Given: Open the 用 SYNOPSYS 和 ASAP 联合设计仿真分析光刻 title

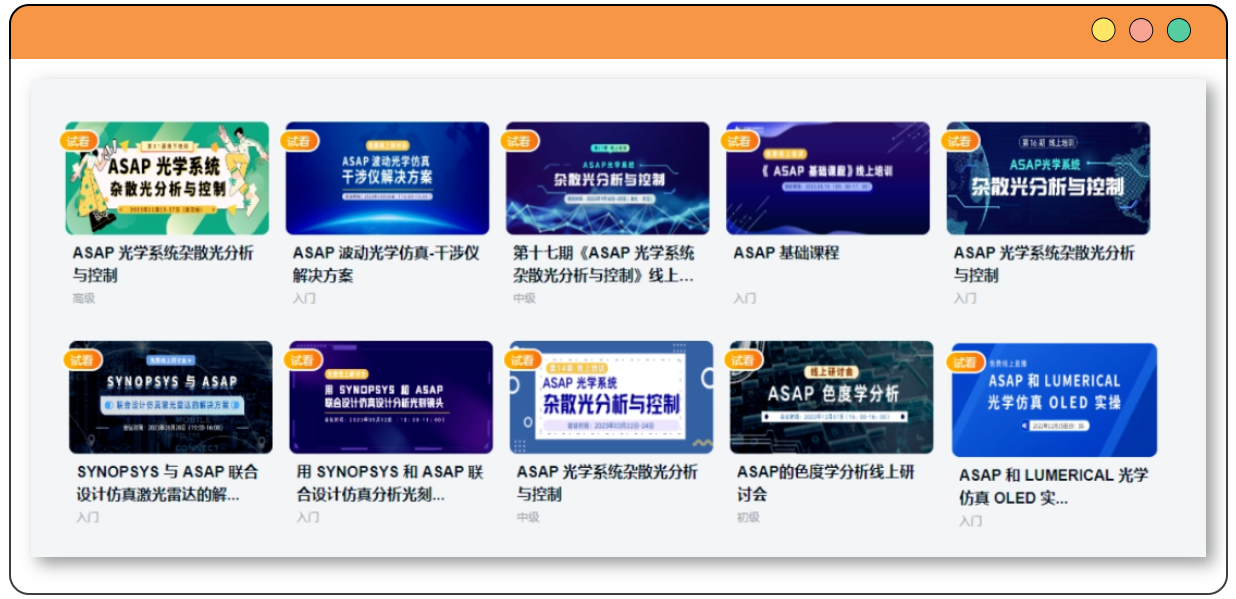Looking at the screenshot, I should [x=390, y=483].
